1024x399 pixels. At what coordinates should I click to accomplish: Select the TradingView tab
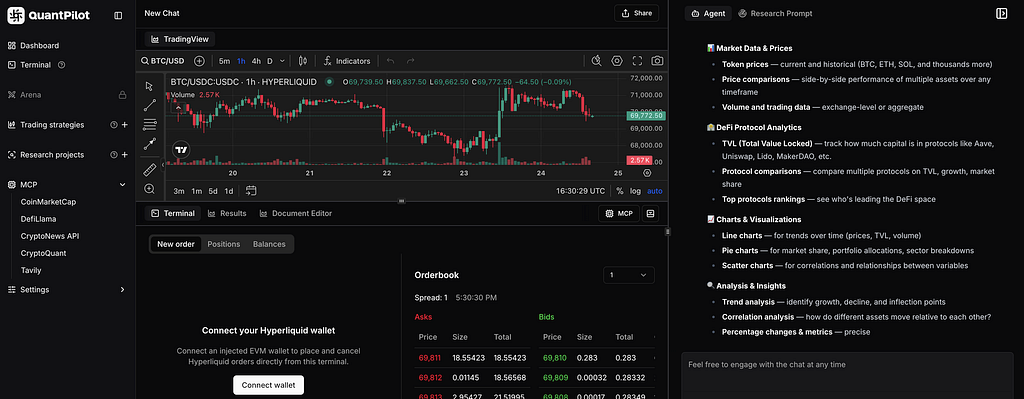[x=180, y=39]
